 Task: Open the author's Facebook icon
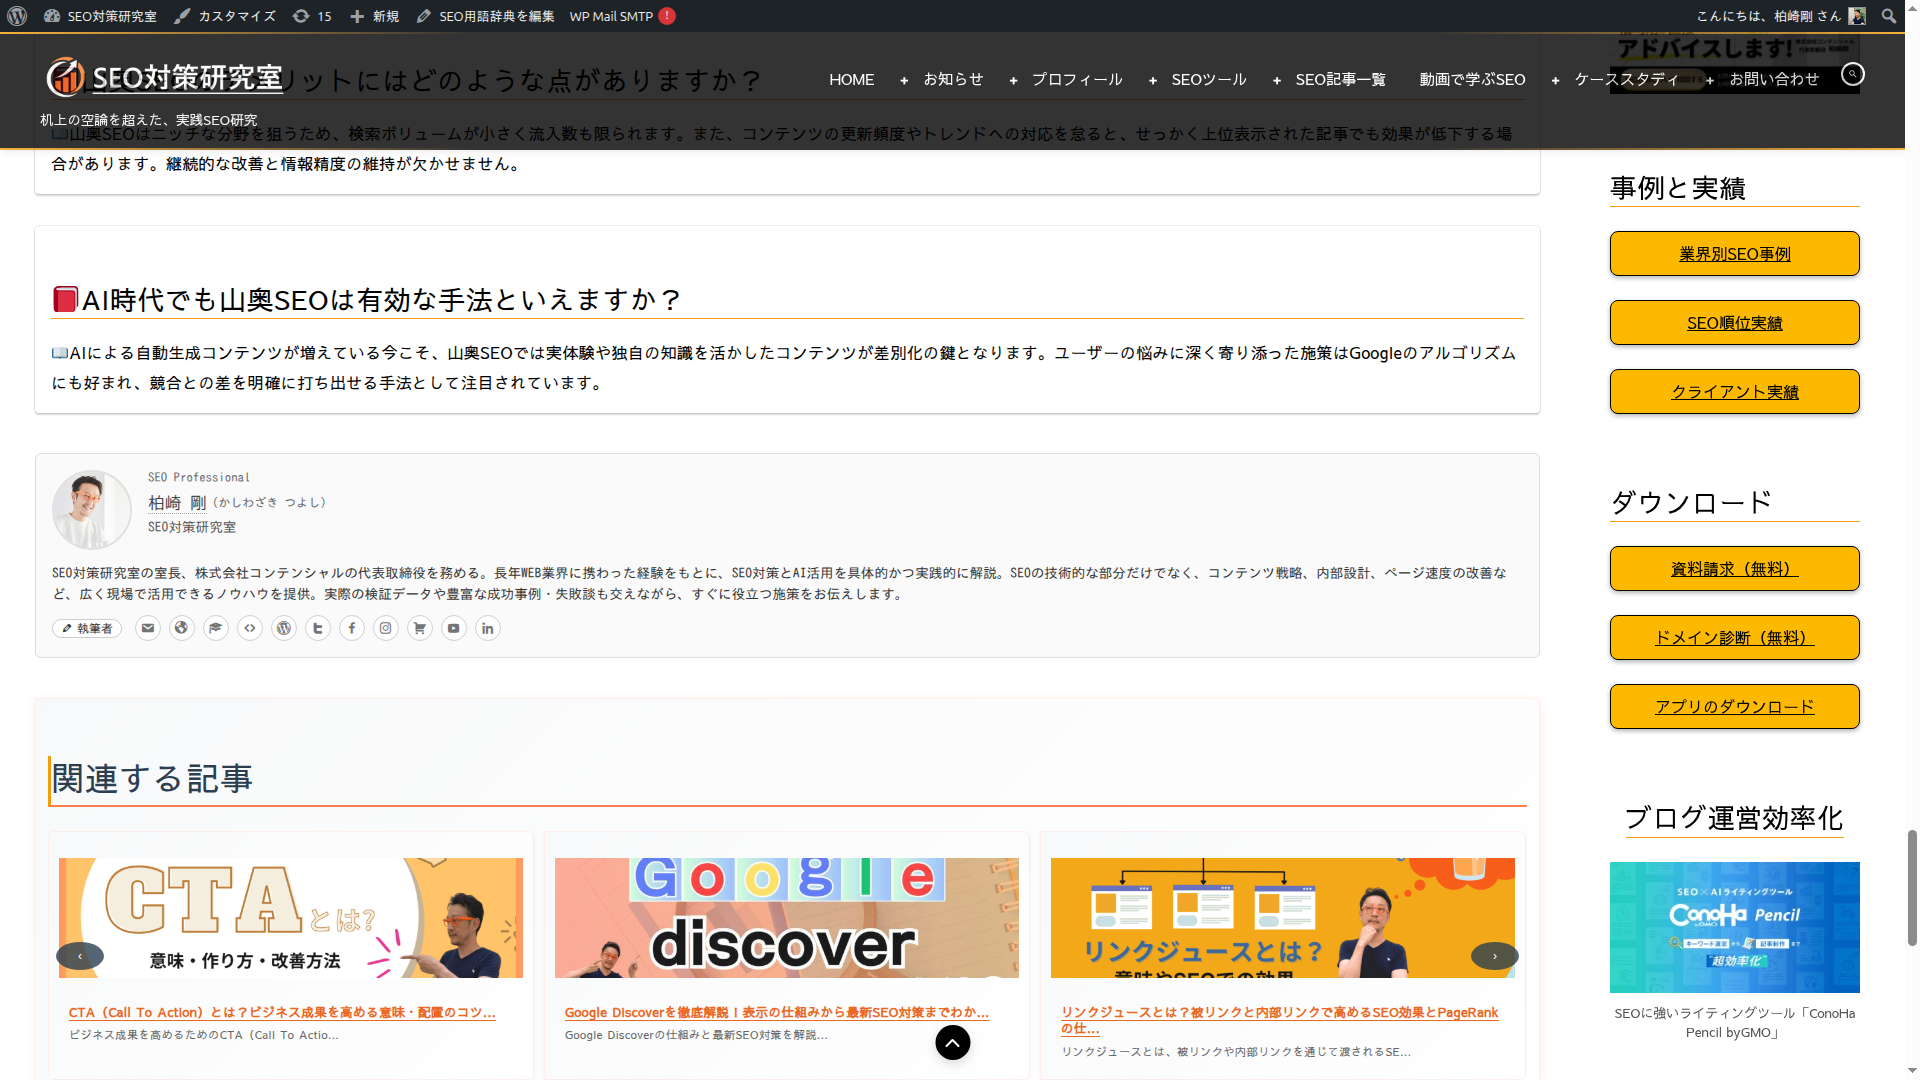(x=352, y=628)
